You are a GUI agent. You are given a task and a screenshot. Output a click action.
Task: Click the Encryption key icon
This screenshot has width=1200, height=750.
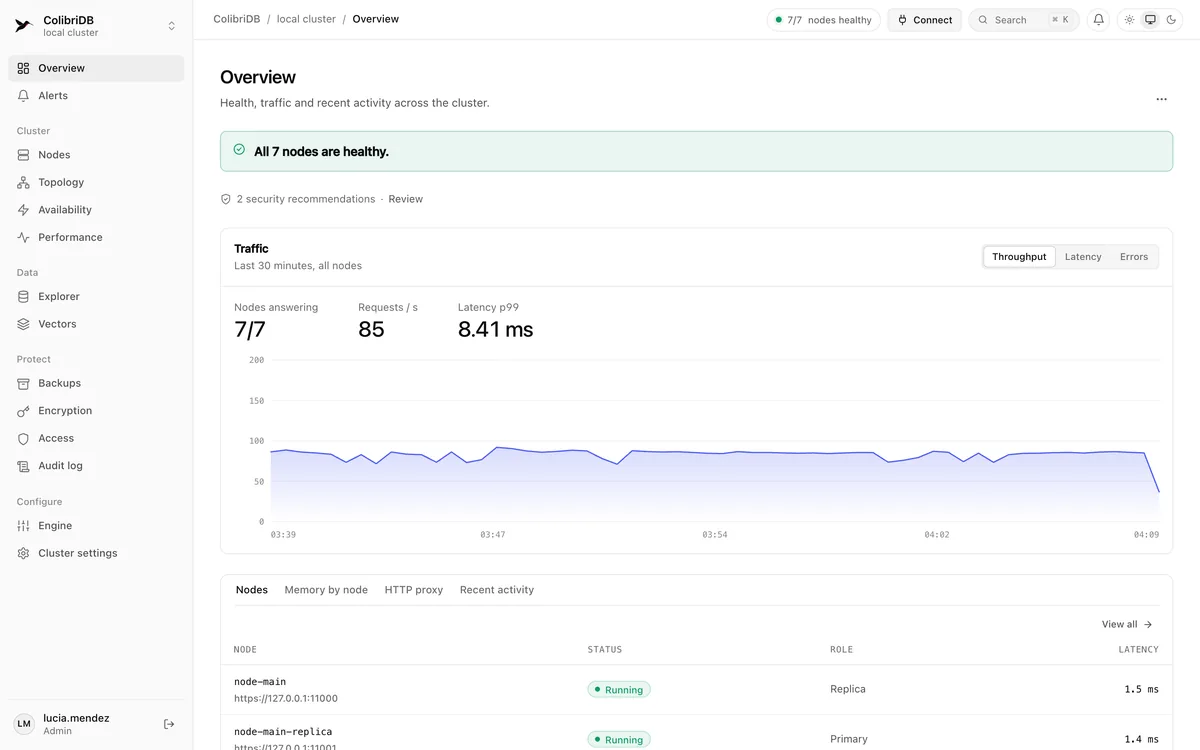coord(24,411)
